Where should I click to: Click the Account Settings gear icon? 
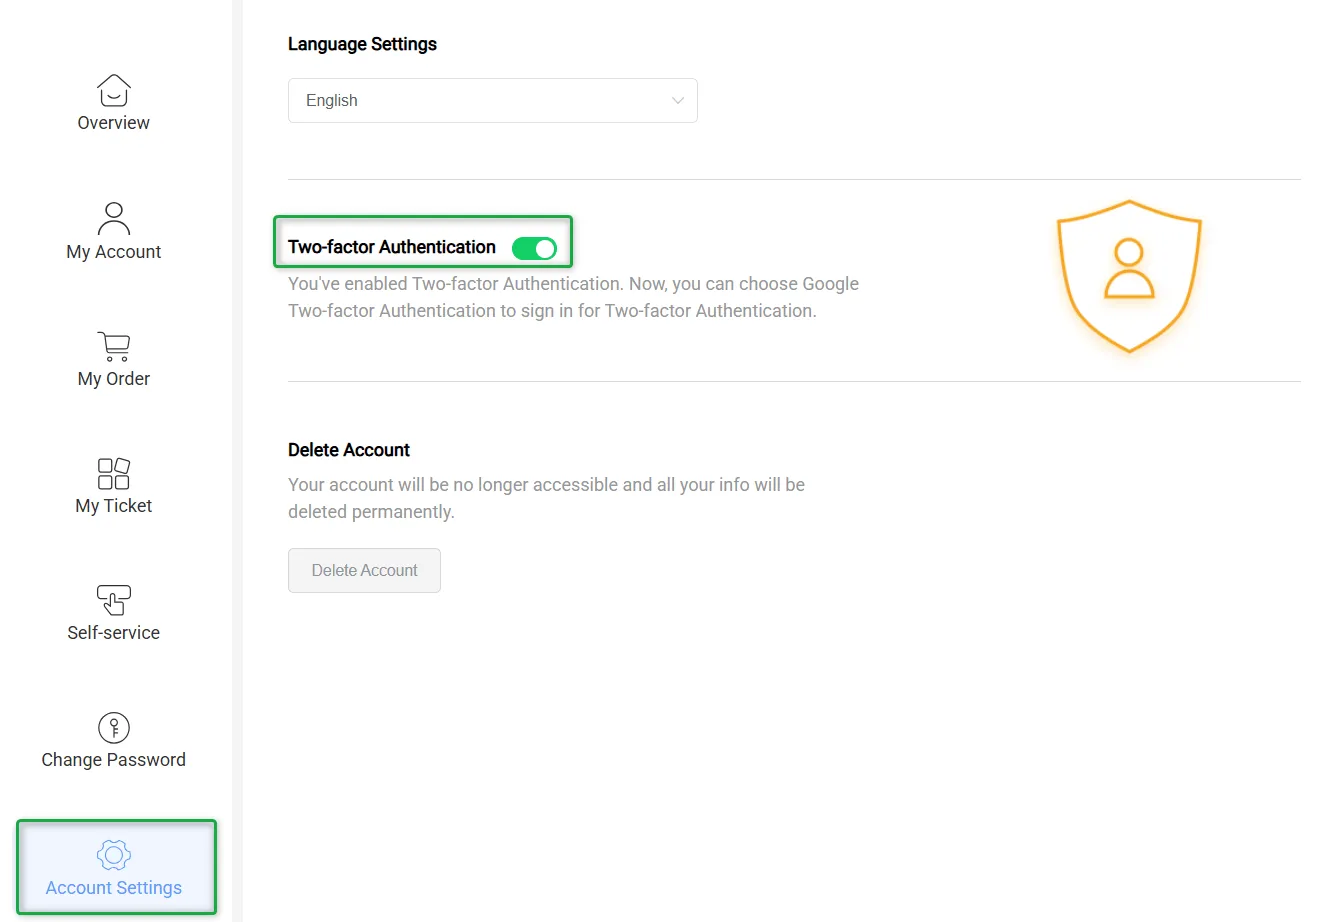[x=113, y=855]
